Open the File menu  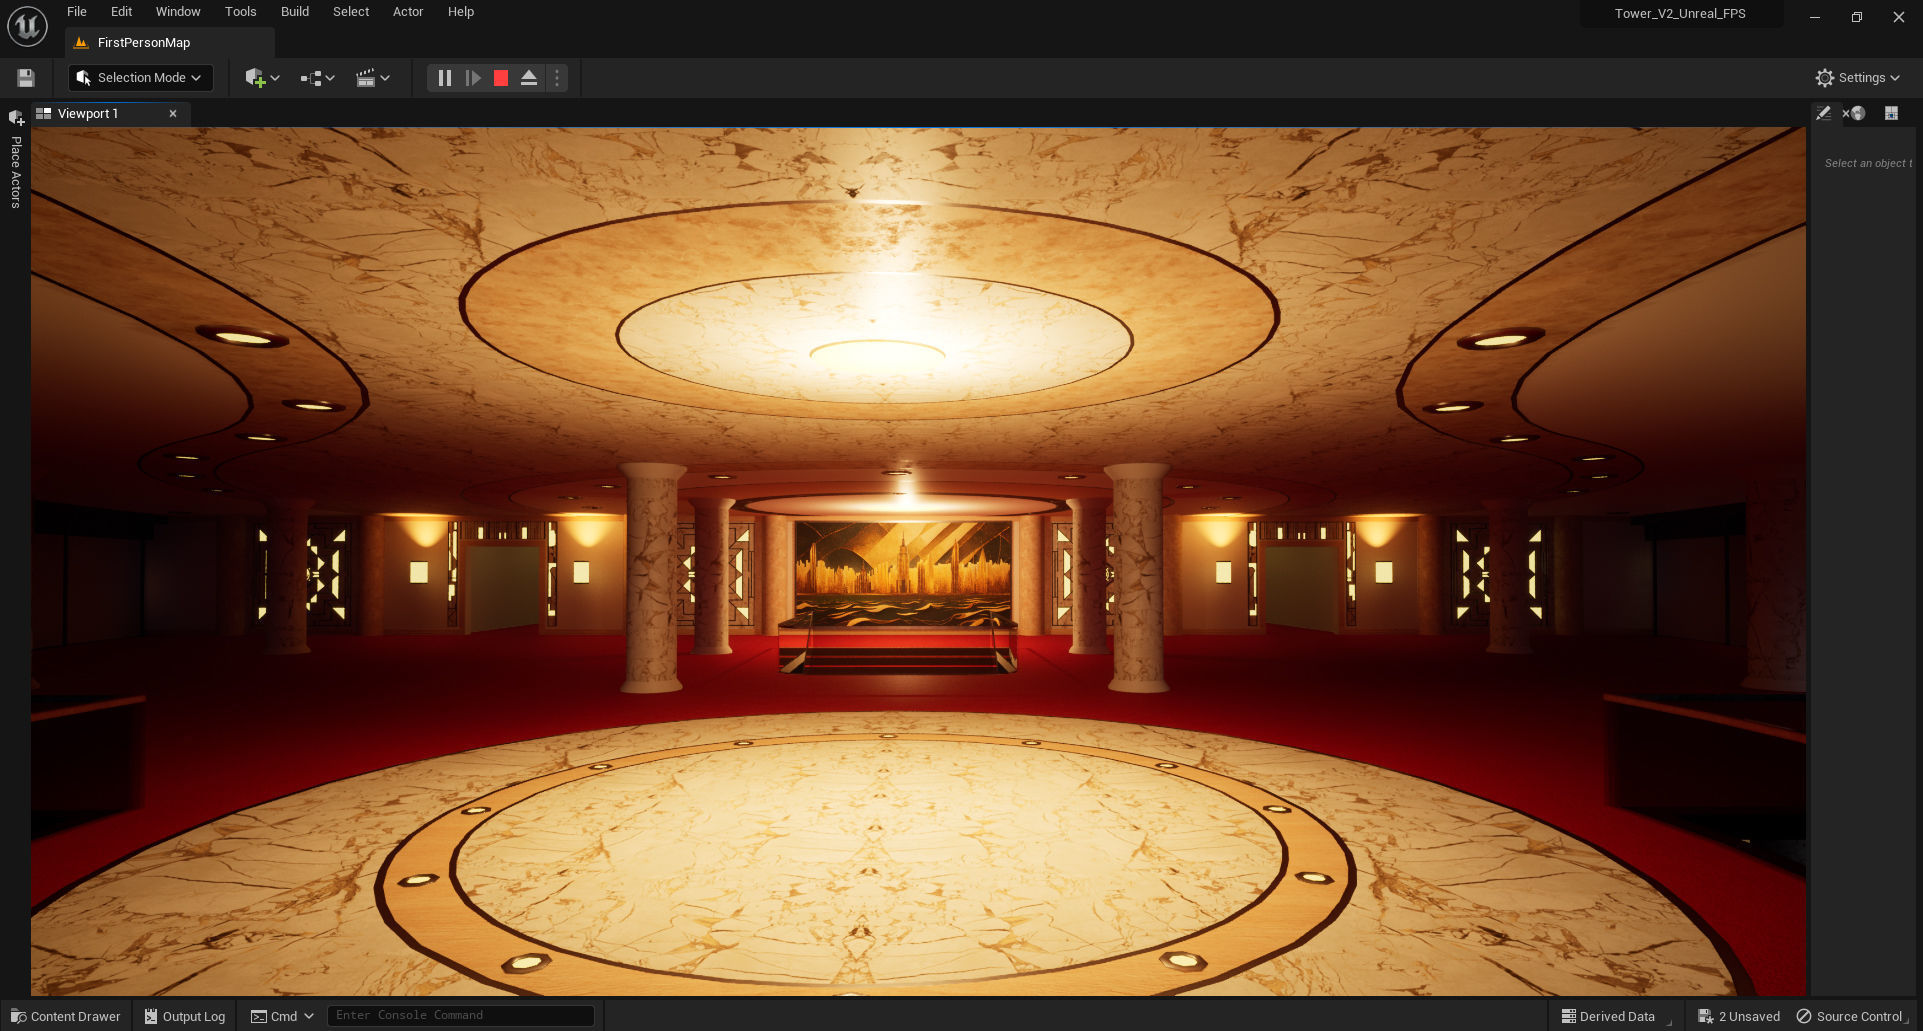77,12
